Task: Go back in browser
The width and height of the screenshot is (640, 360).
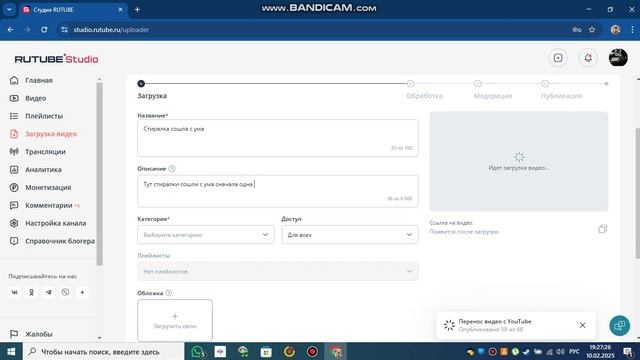Action: coord(10,30)
